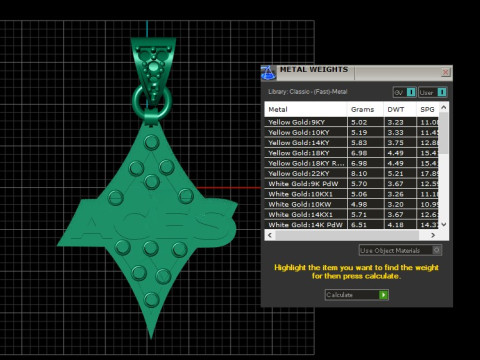The height and width of the screenshot is (360, 480).
Task: Click the Metal Weights title bar text
Action: click(x=314, y=69)
